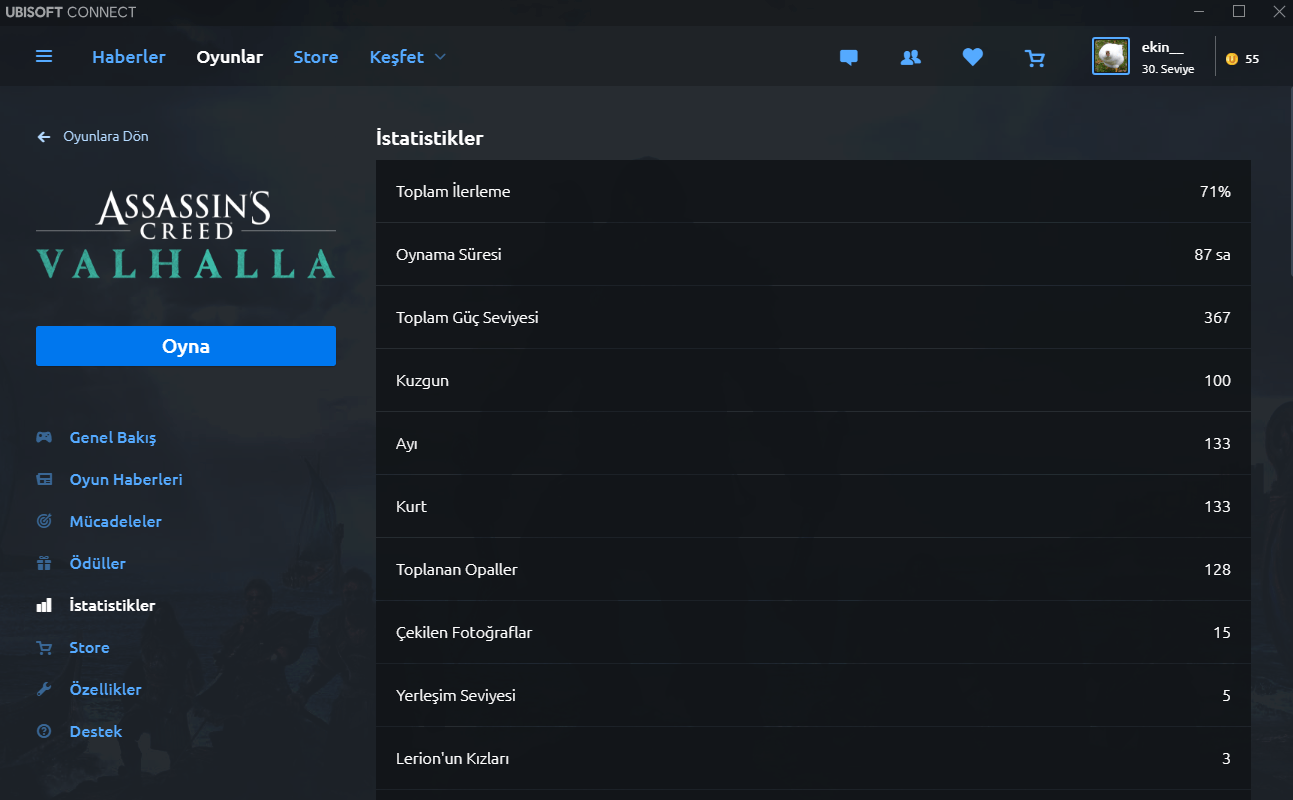The image size is (1293, 800).
Task: Click the Mücadeleler target icon
Action: click(x=44, y=522)
